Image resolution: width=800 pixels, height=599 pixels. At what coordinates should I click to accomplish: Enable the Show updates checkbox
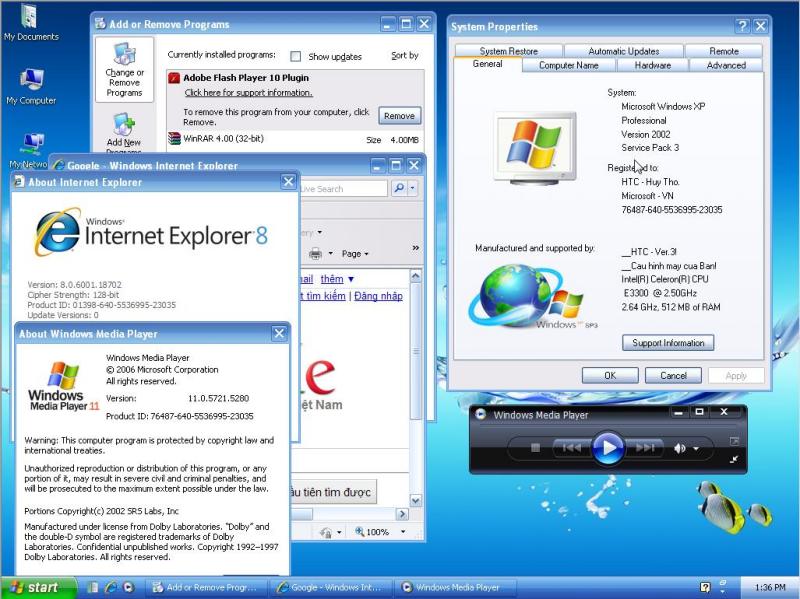click(x=295, y=56)
